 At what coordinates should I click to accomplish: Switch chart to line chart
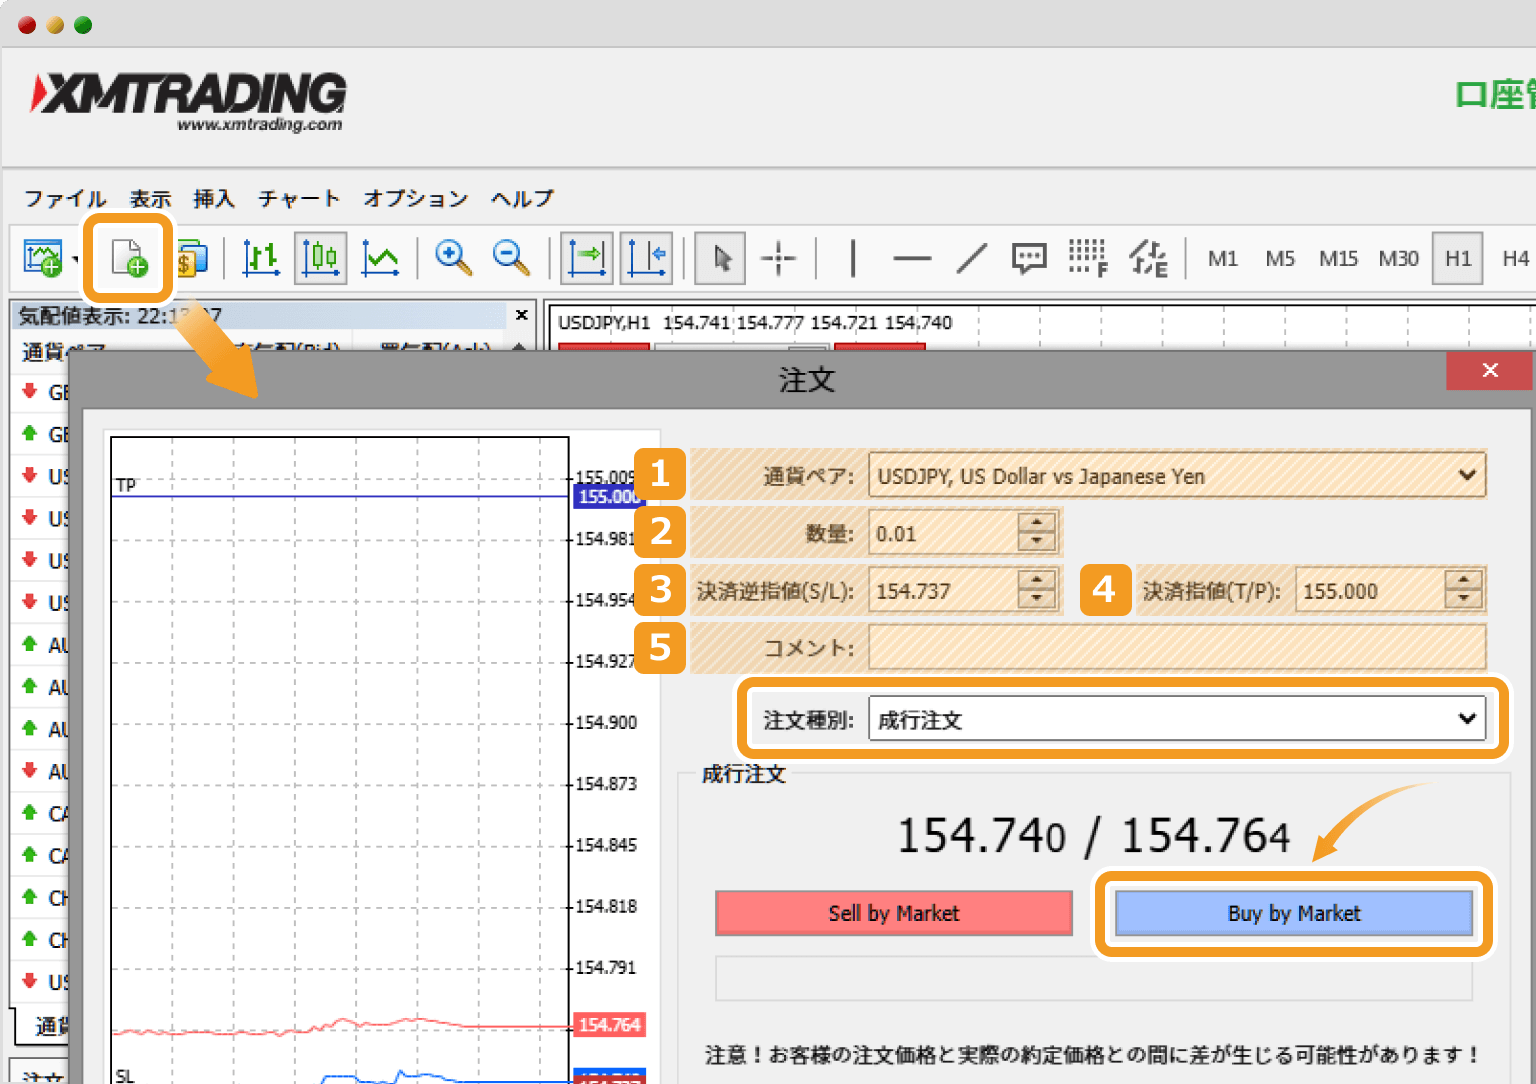(380, 258)
